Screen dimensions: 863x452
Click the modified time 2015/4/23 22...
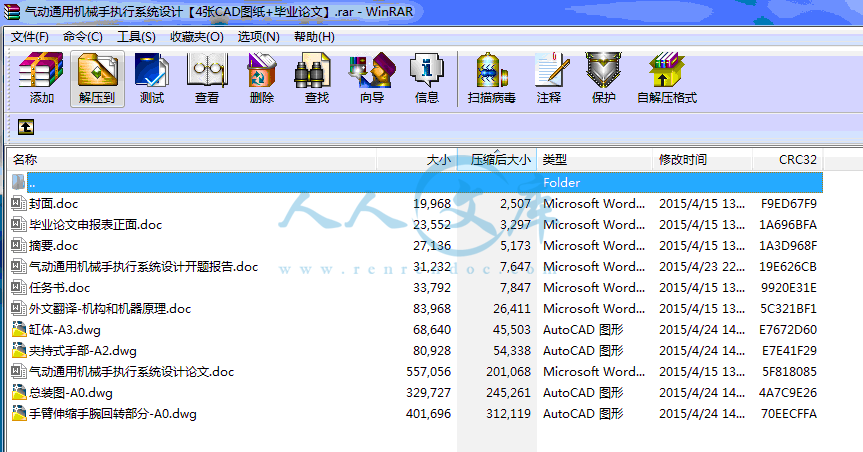(x=702, y=266)
